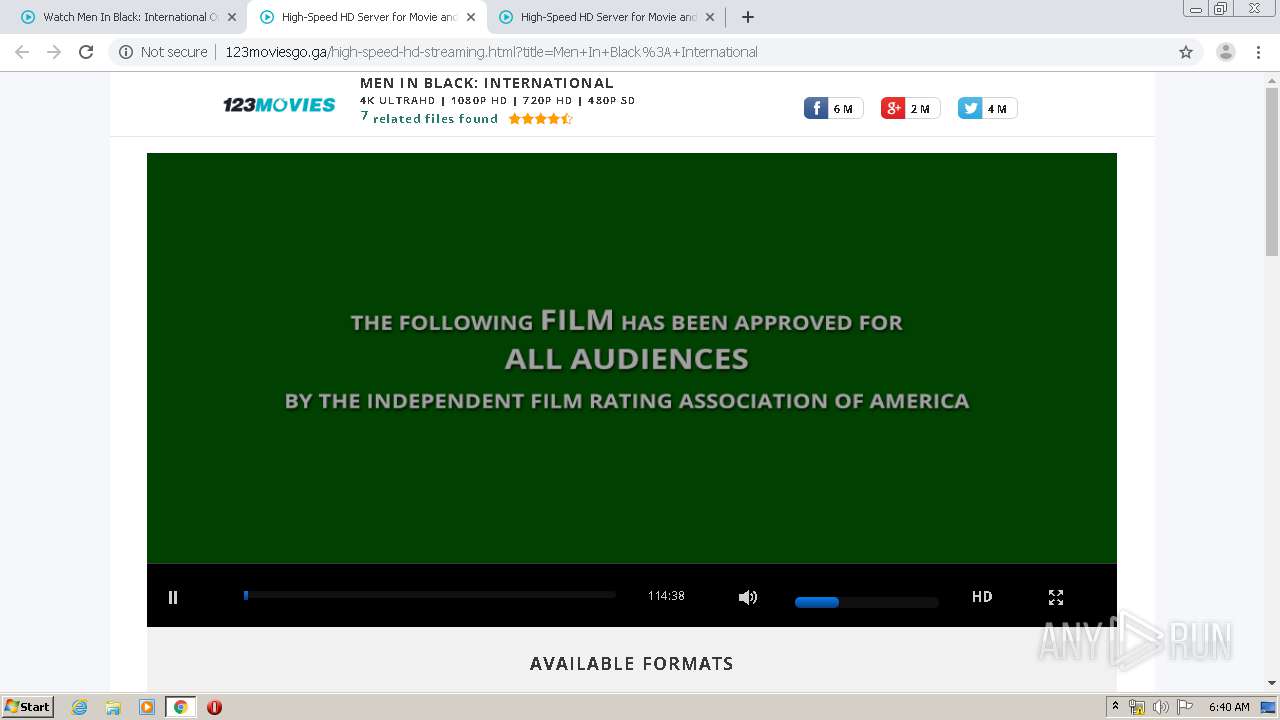Click the AVAILABLE FORMATS heading
Viewport: 1280px width, 720px height.
tap(632, 664)
